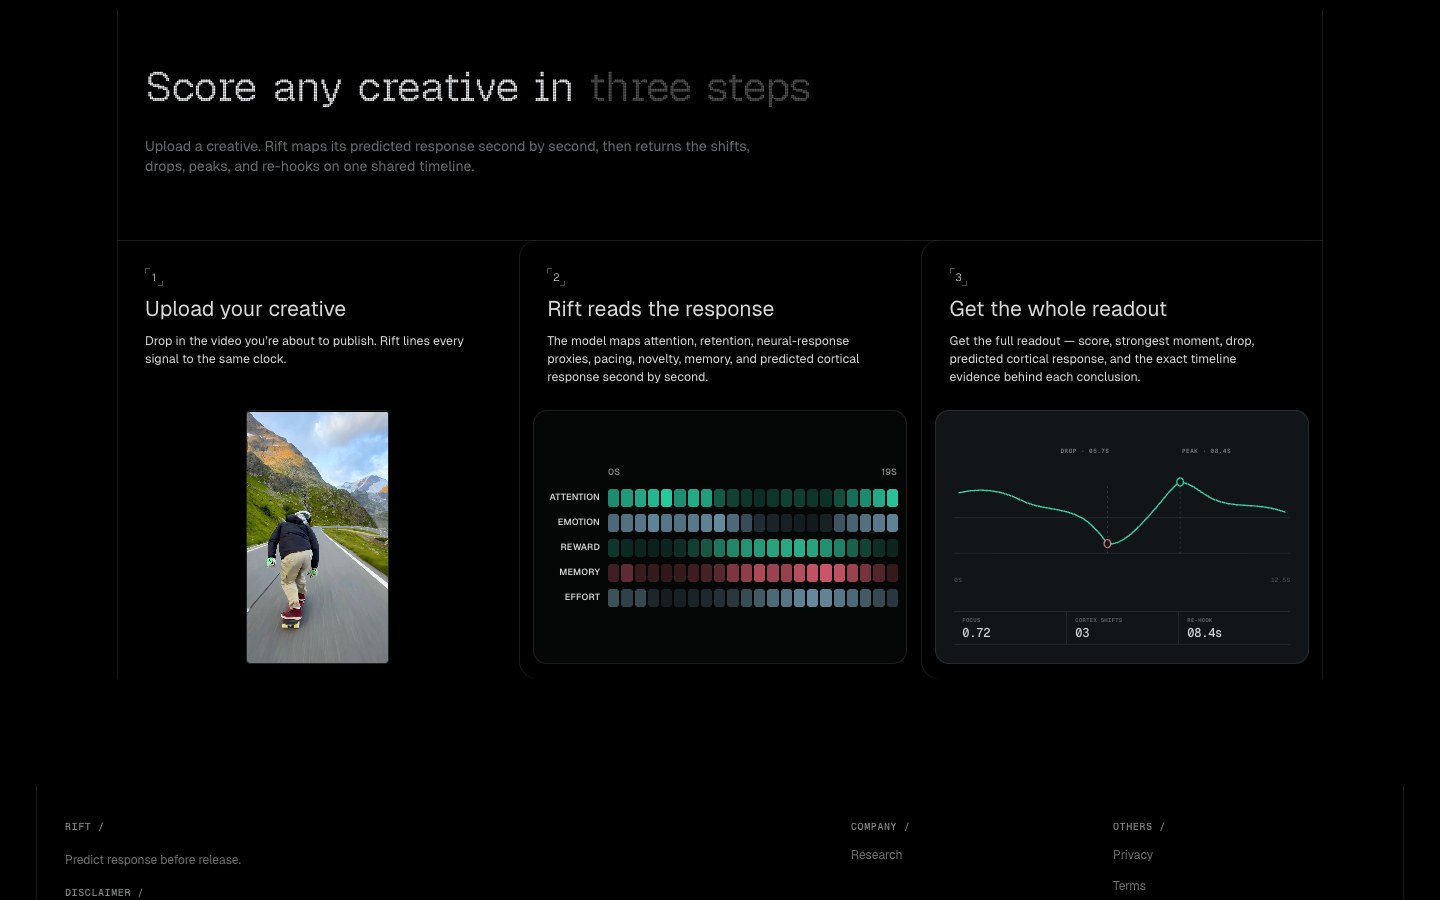
Task: Click the ATTENTION row label in heatmap
Action: pos(574,497)
